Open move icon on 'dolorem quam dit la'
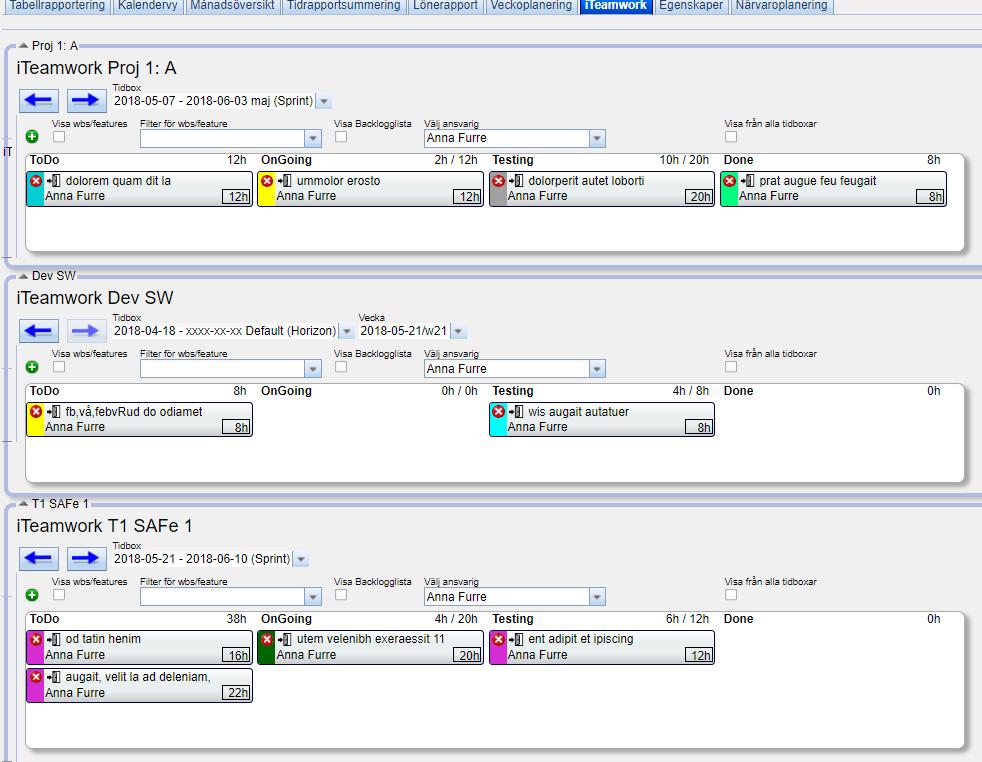The image size is (982, 762). (x=53, y=181)
